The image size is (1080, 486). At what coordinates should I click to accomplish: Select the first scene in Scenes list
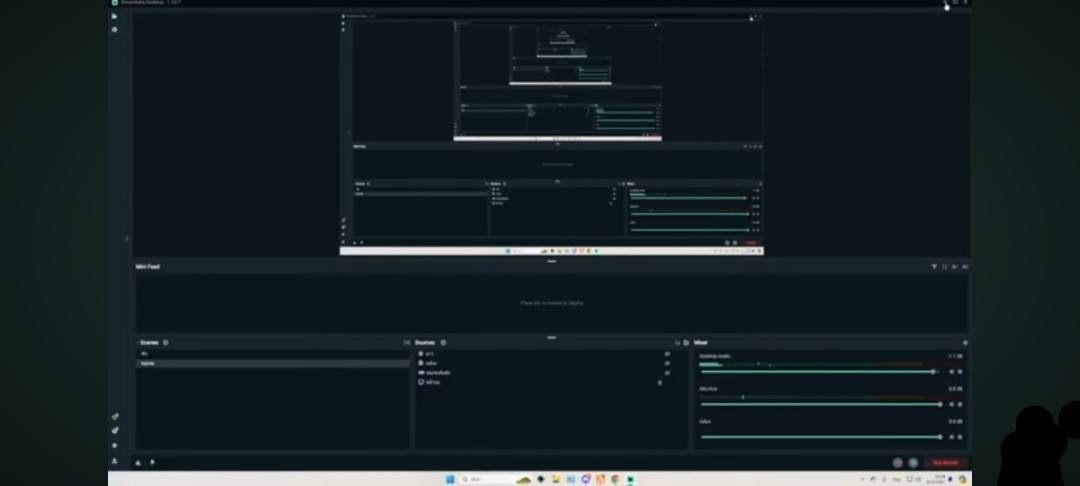272,354
